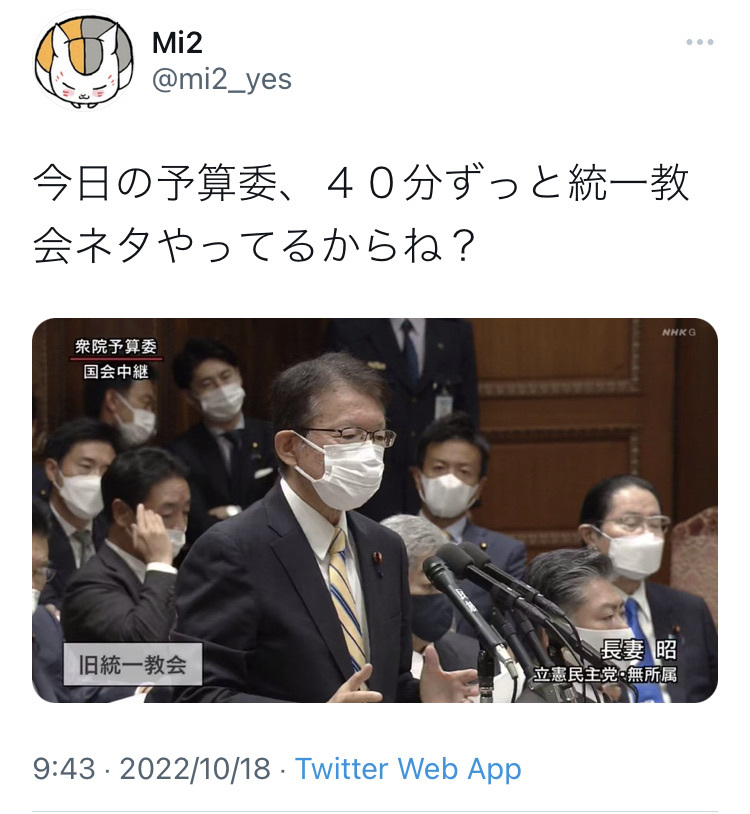Tap the 衆院予算委 label in image

coord(116,347)
